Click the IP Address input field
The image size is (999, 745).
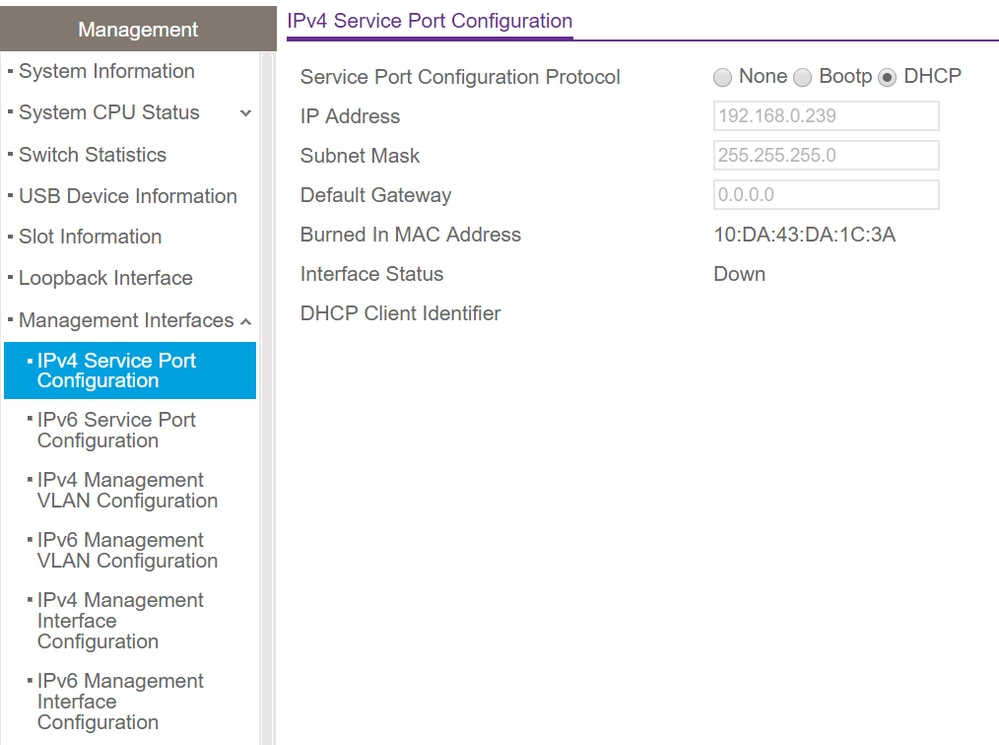coord(826,116)
